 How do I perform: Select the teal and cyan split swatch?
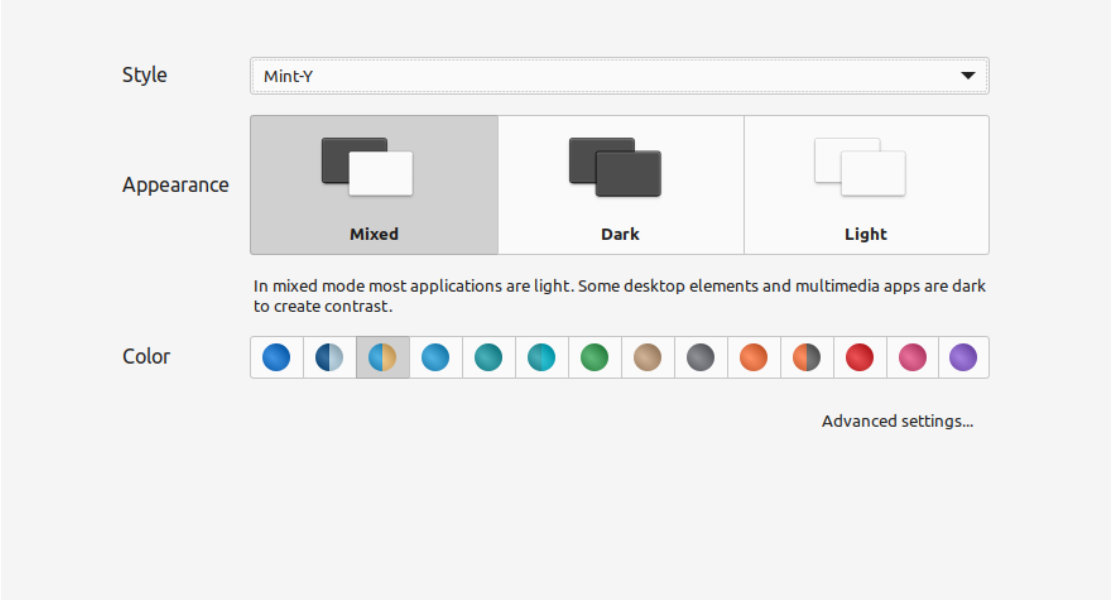click(x=542, y=357)
